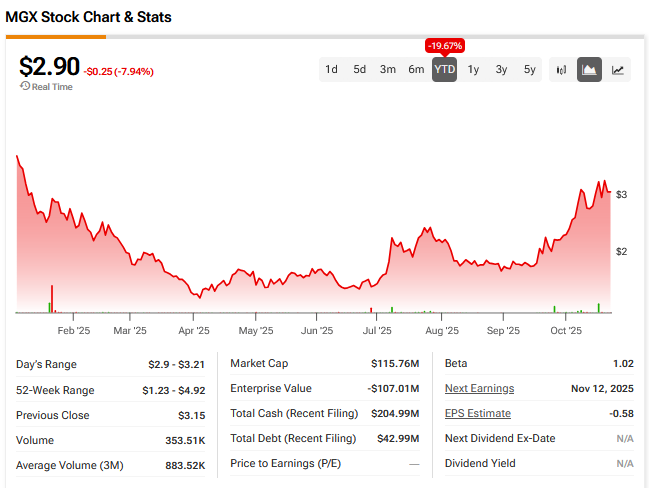649x488 pixels.
Task: Open the EPS Estimate link
Action: 477,414
